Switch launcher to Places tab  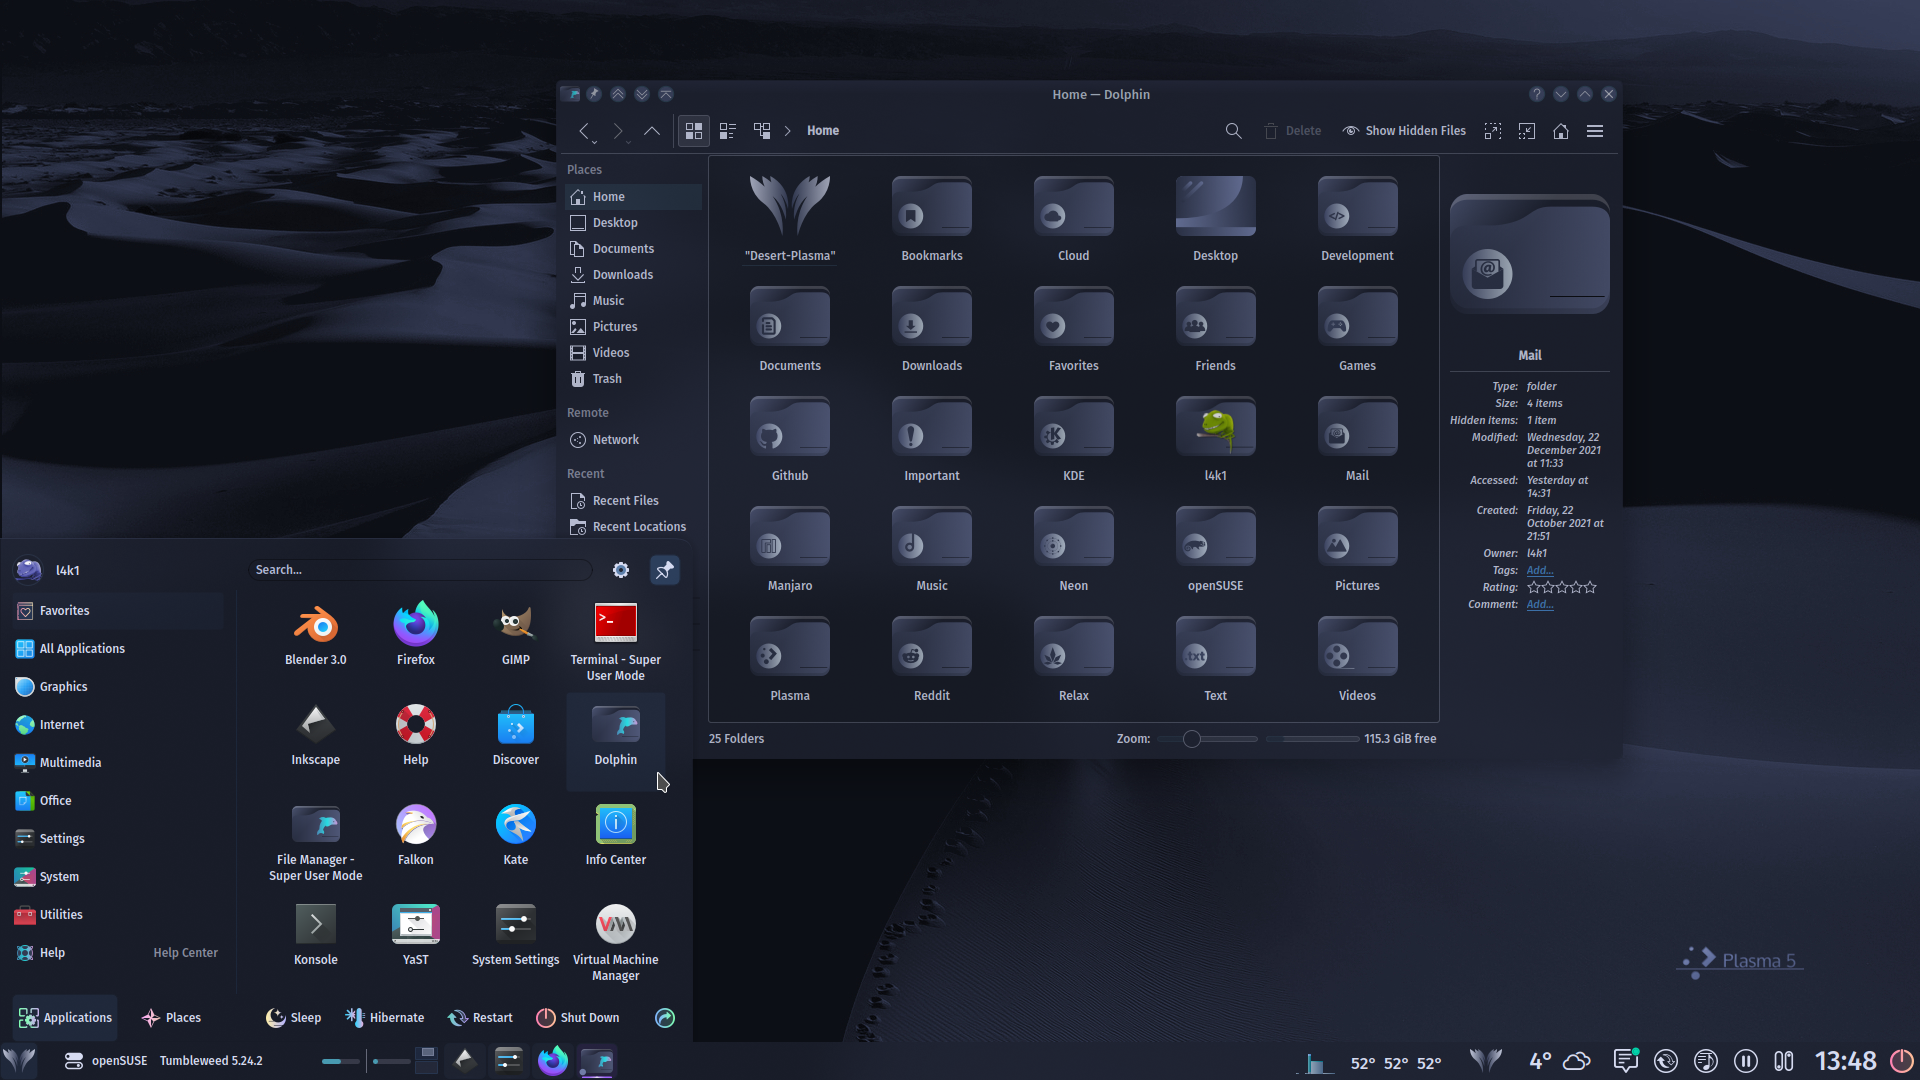pyautogui.click(x=171, y=1018)
